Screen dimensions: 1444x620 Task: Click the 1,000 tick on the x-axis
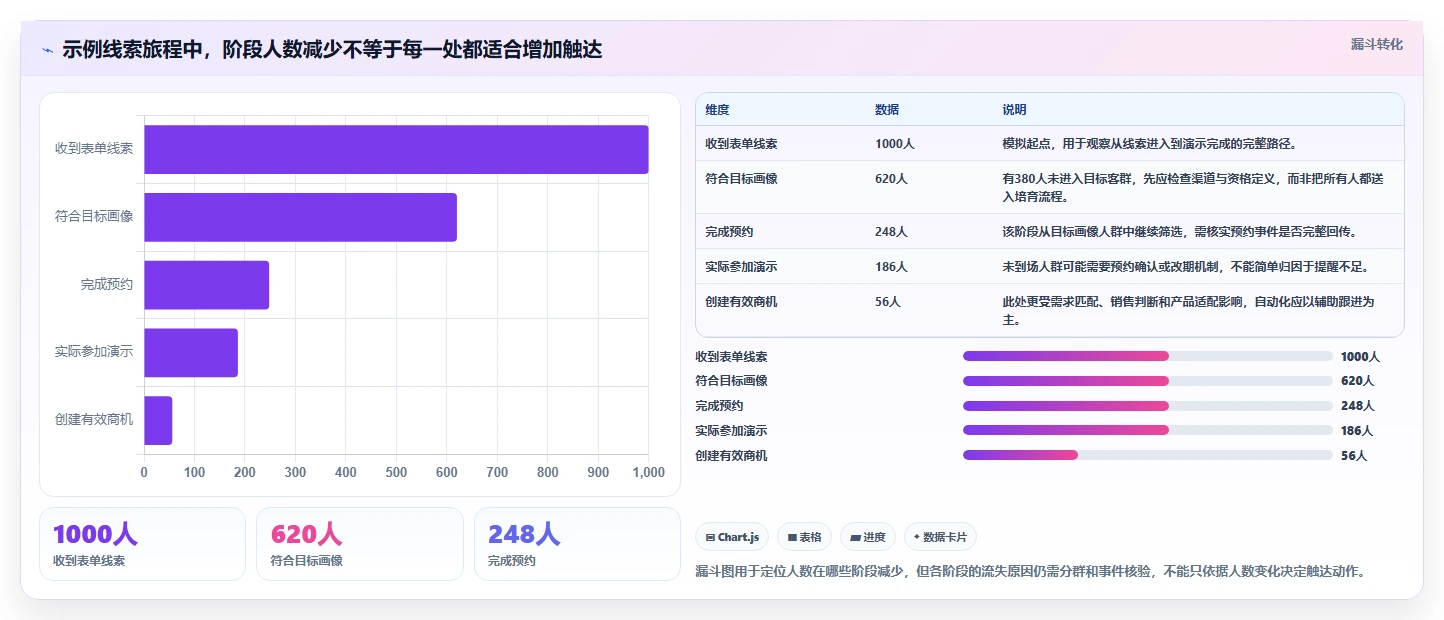[x=648, y=472]
